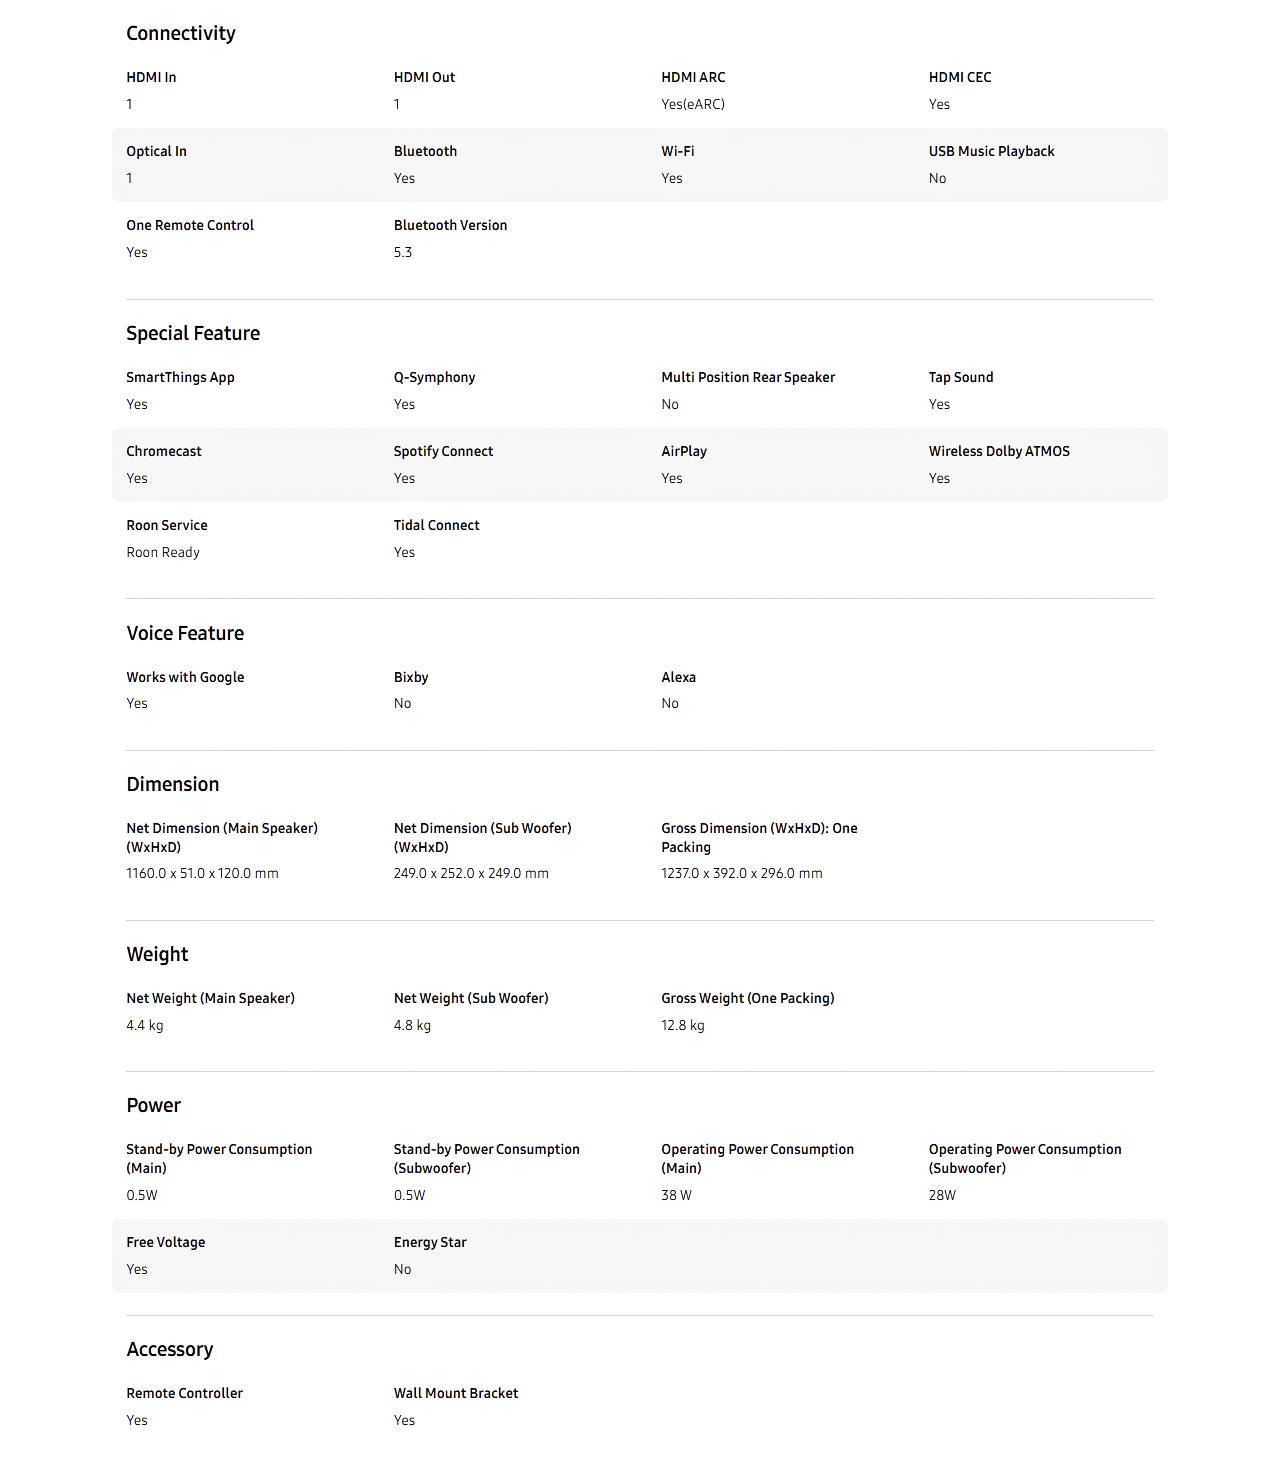Click the 38 W operating power value
The image size is (1280, 1466).
(676, 1195)
